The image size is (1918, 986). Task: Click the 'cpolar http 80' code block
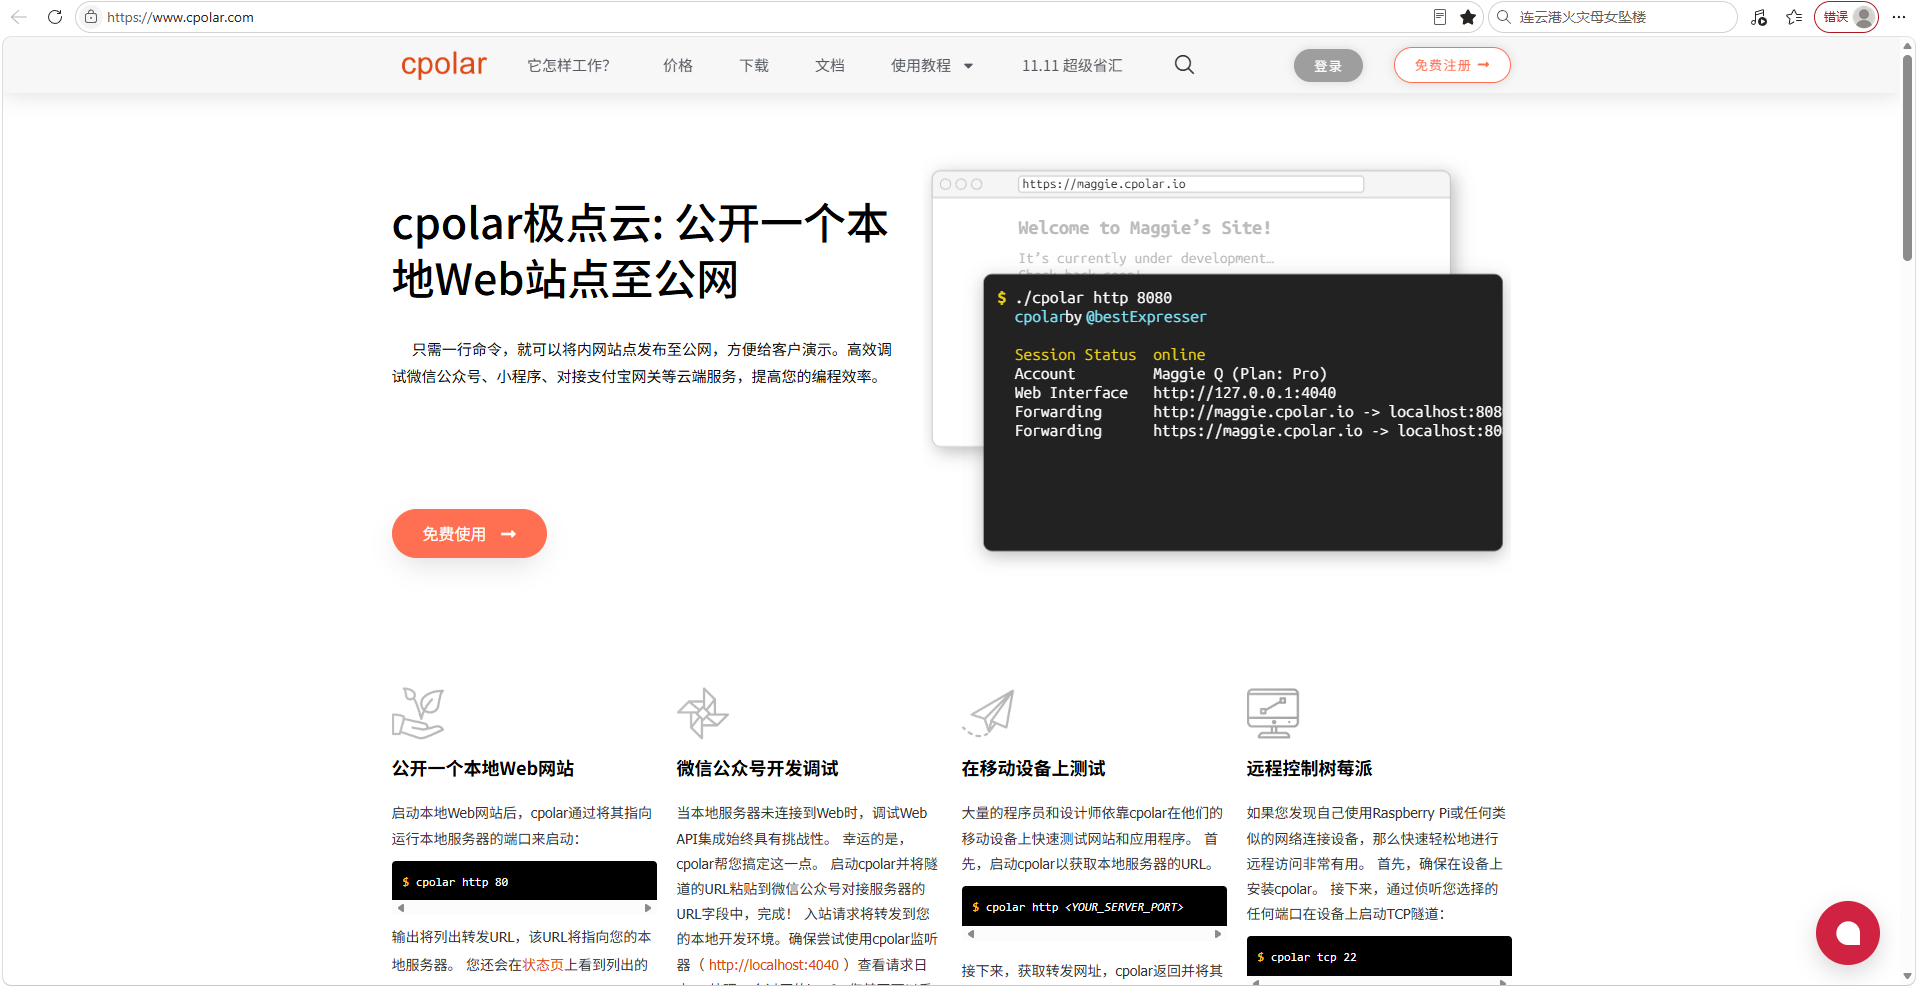pyautogui.click(x=524, y=881)
